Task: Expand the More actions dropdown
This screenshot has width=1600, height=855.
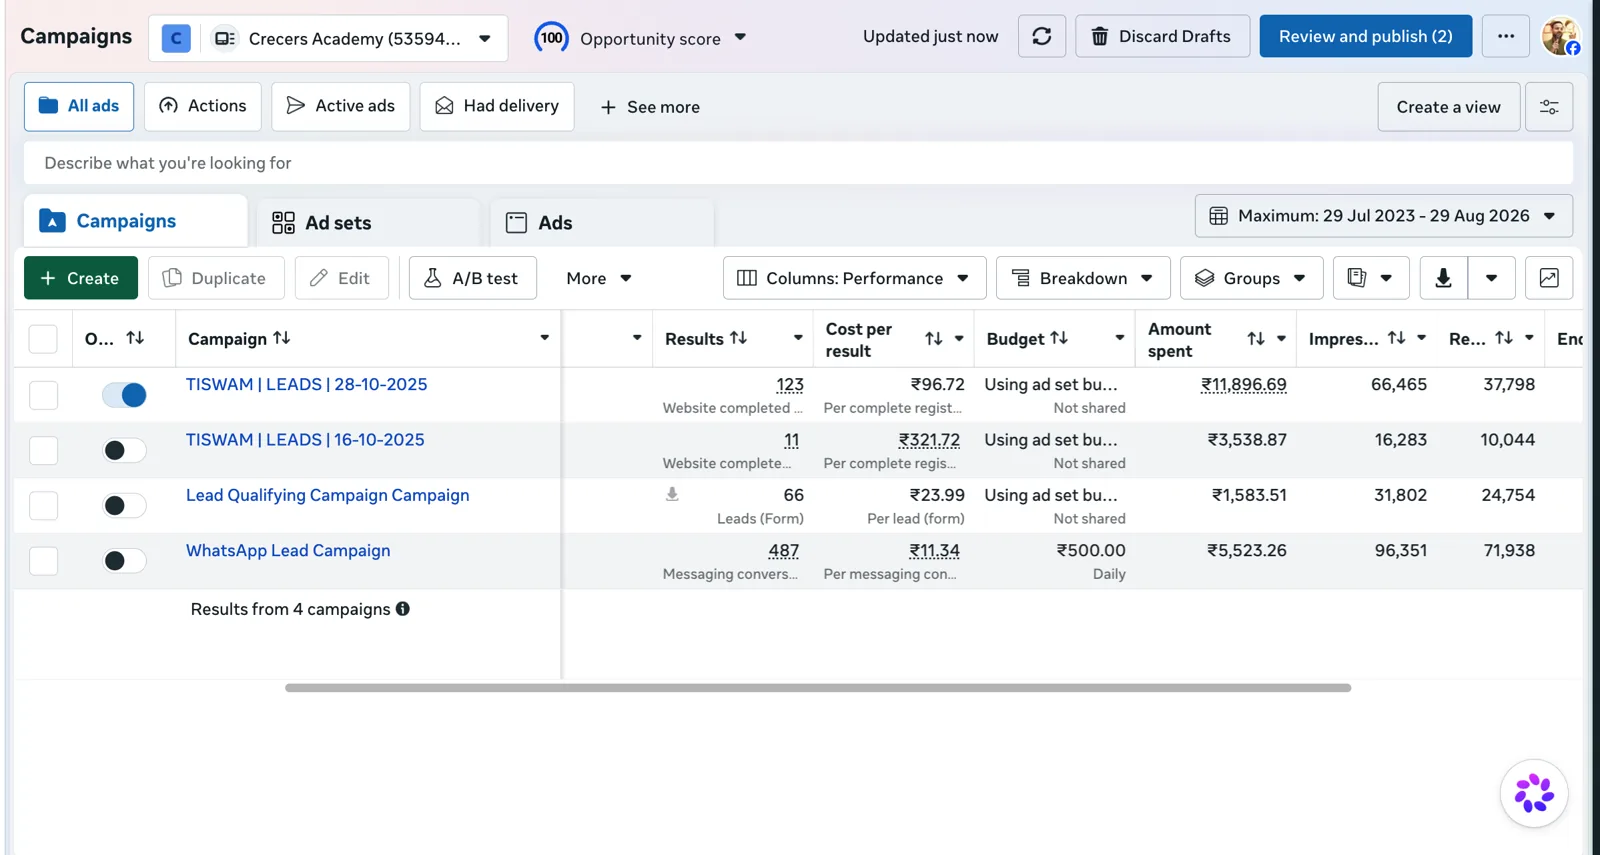Action: click(598, 278)
